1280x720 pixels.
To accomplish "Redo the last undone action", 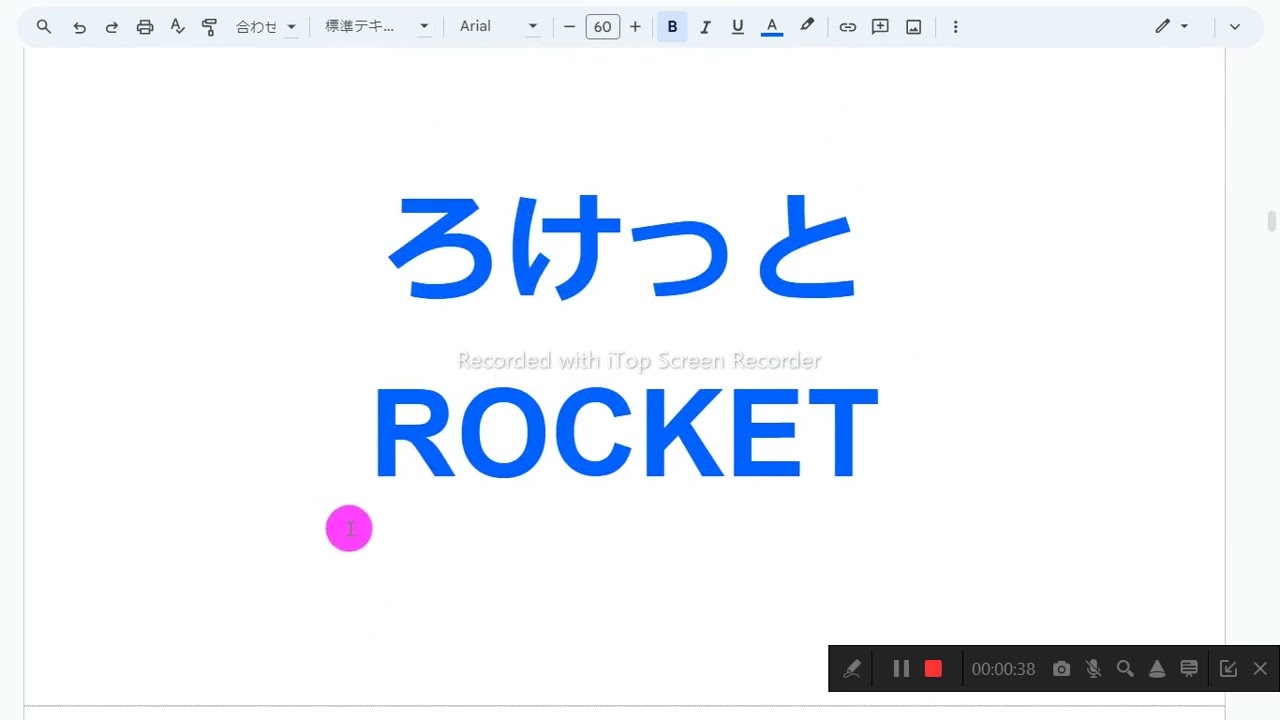I will (112, 27).
